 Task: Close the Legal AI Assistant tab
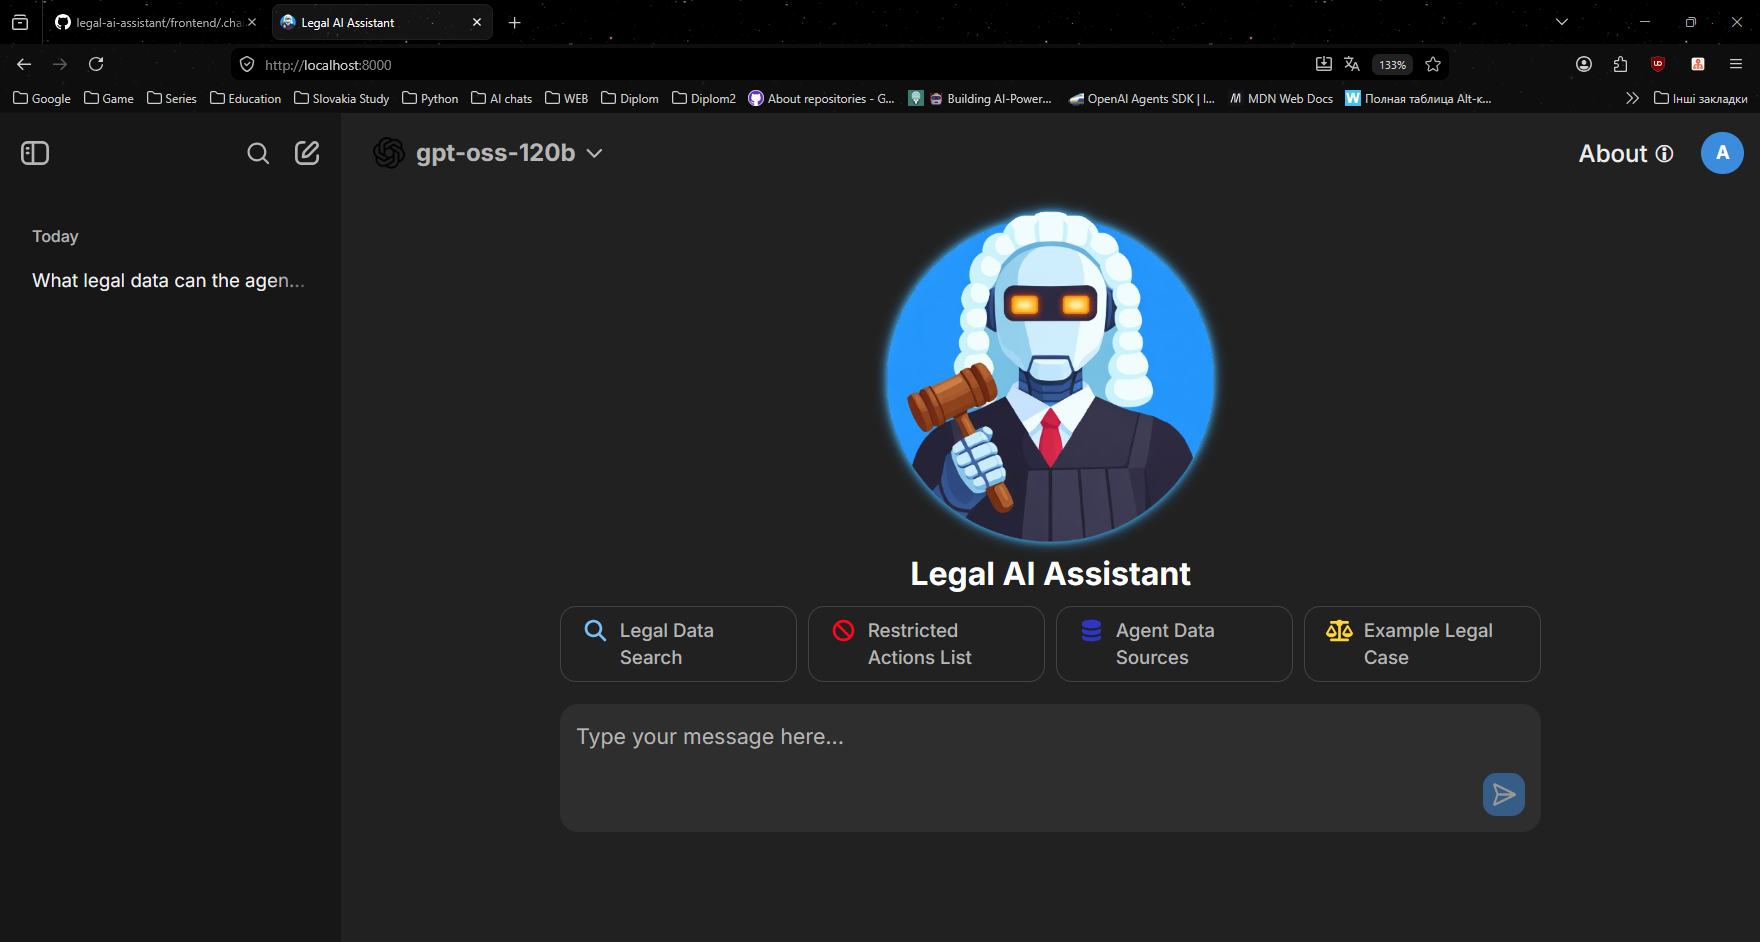click(x=477, y=22)
